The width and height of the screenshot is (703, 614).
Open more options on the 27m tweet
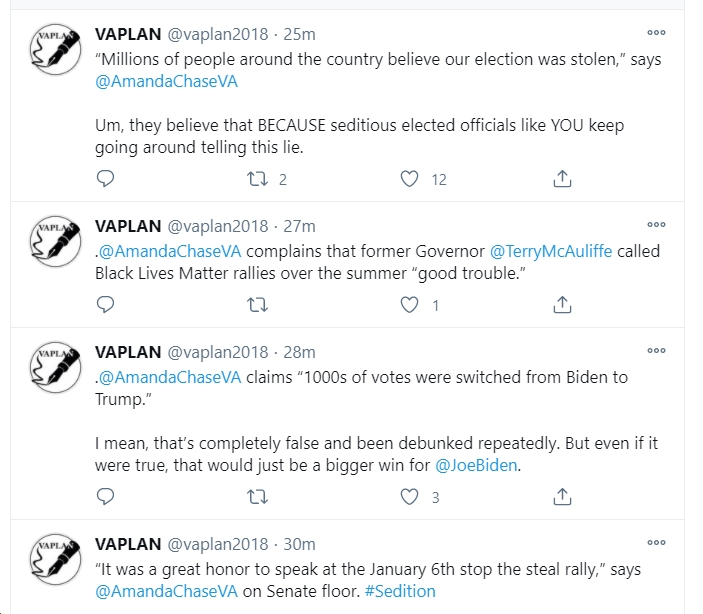(x=656, y=224)
